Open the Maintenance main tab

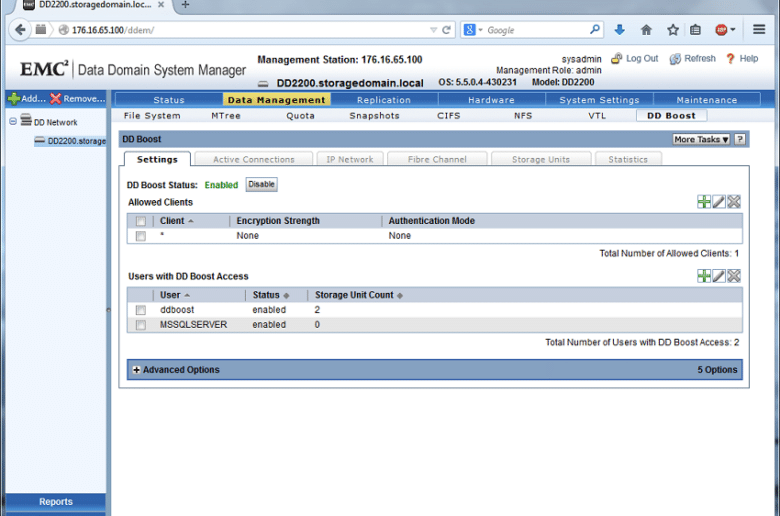[x=706, y=100]
